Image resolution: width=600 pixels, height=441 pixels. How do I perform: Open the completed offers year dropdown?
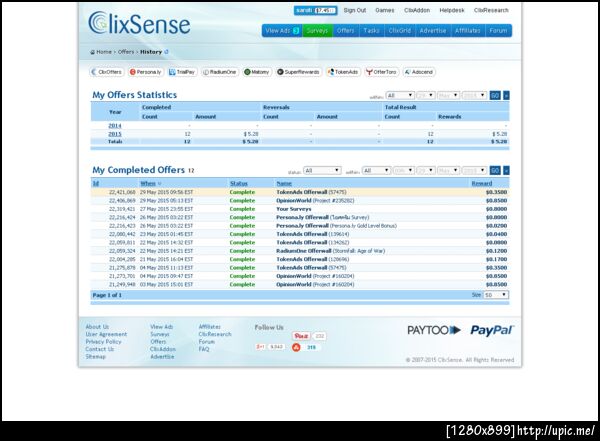click(474, 170)
